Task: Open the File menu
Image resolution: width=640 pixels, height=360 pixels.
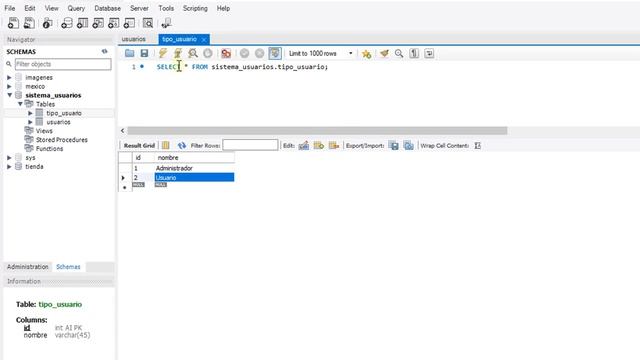Action: point(10,8)
